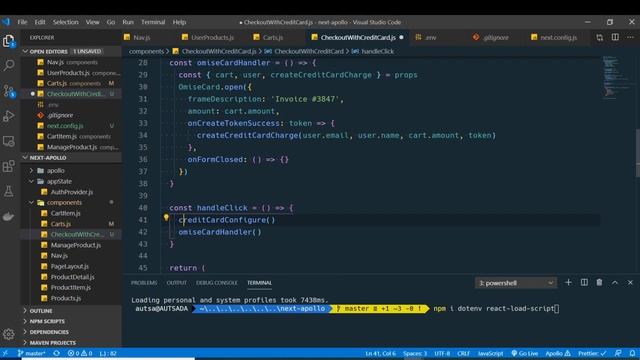Click the lightbulb code action on line 41
640x360 pixels.
pyautogui.click(x=166, y=218)
